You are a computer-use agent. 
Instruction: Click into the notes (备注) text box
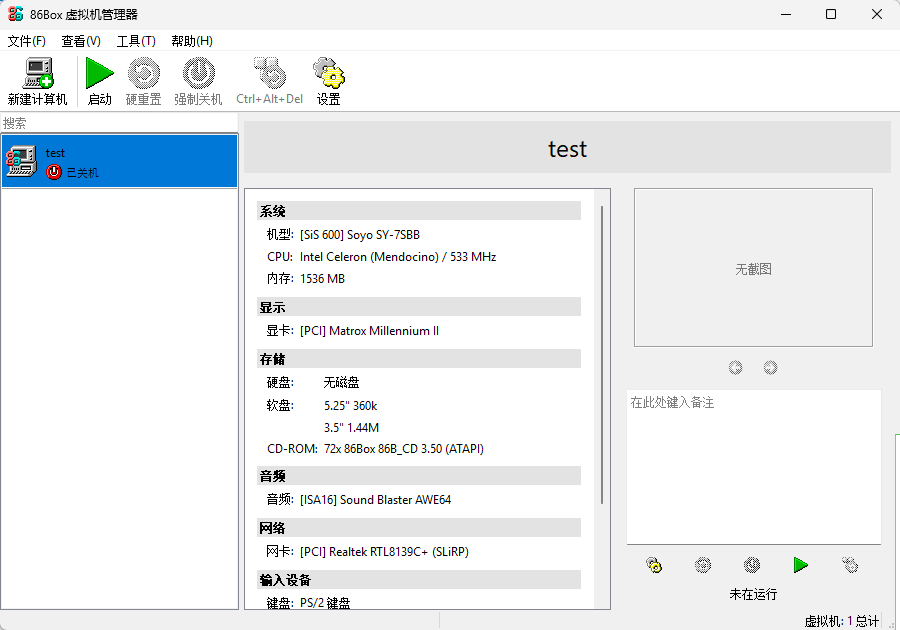pyautogui.click(x=753, y=466)
